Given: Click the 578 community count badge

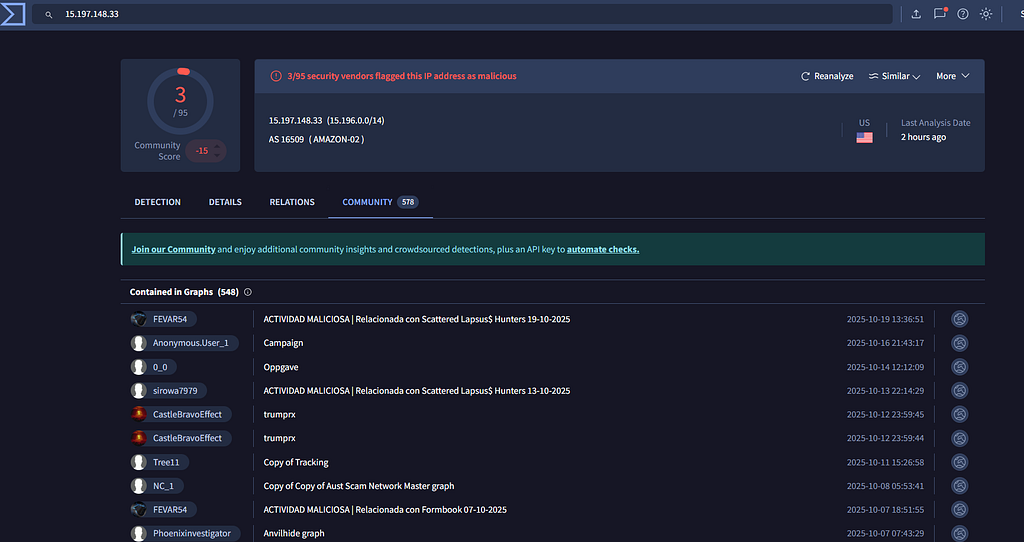Looking at the screenshot, I should [408, 202].
